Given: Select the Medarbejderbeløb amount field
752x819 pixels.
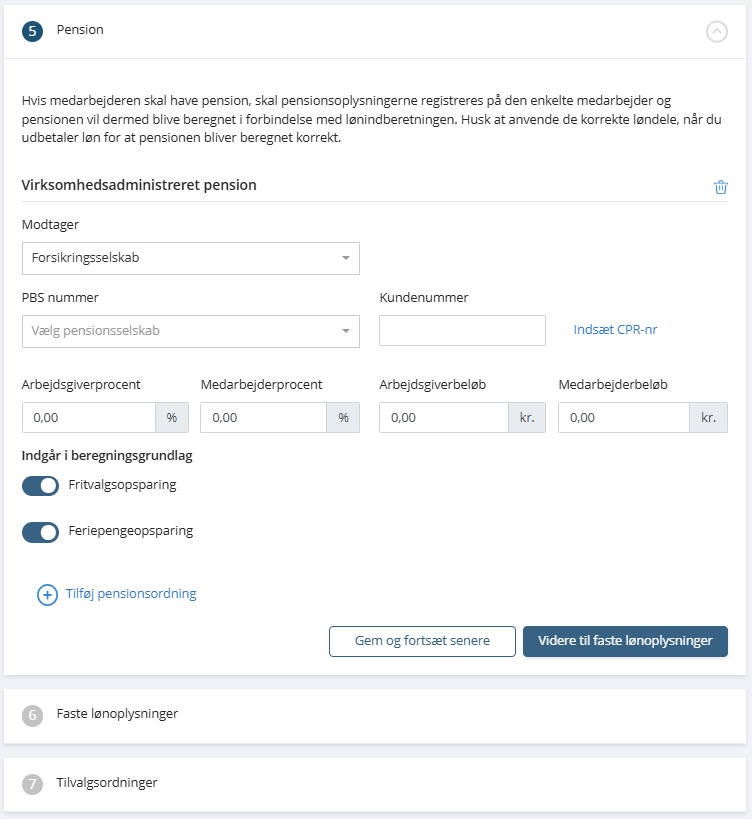Looking at the screenshot, I should coord(623,418).
